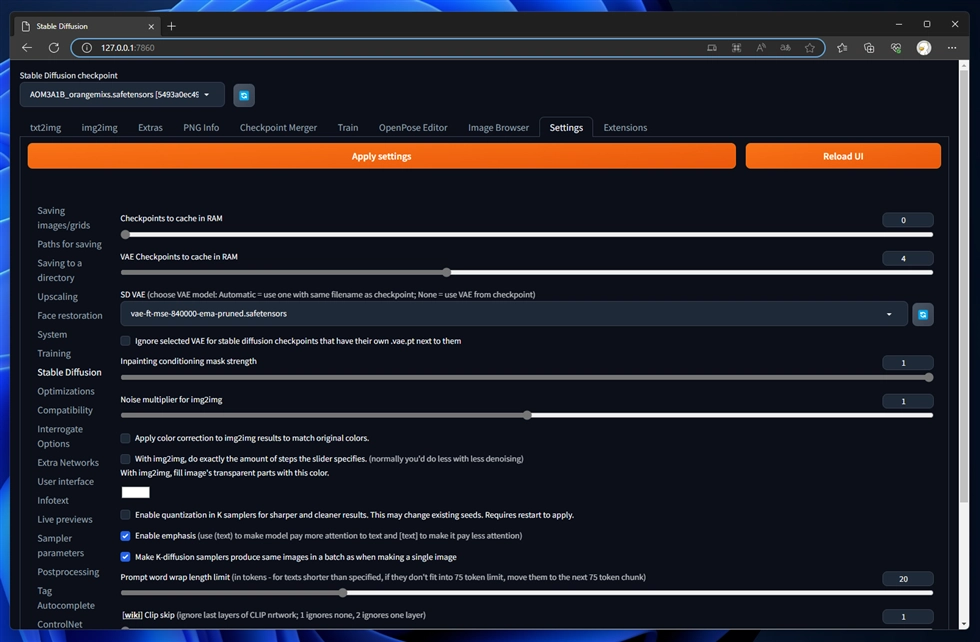Image resolution: width=980 pixels, height=642 pixels.
Task: Open browser Collections
Action: (x=869, y=48)
